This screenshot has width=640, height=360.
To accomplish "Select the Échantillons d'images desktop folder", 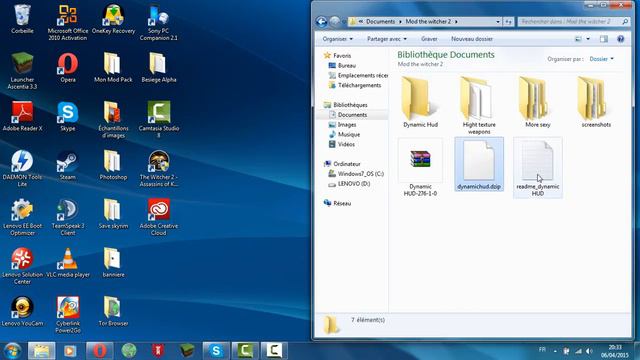I will click(113, 120).
